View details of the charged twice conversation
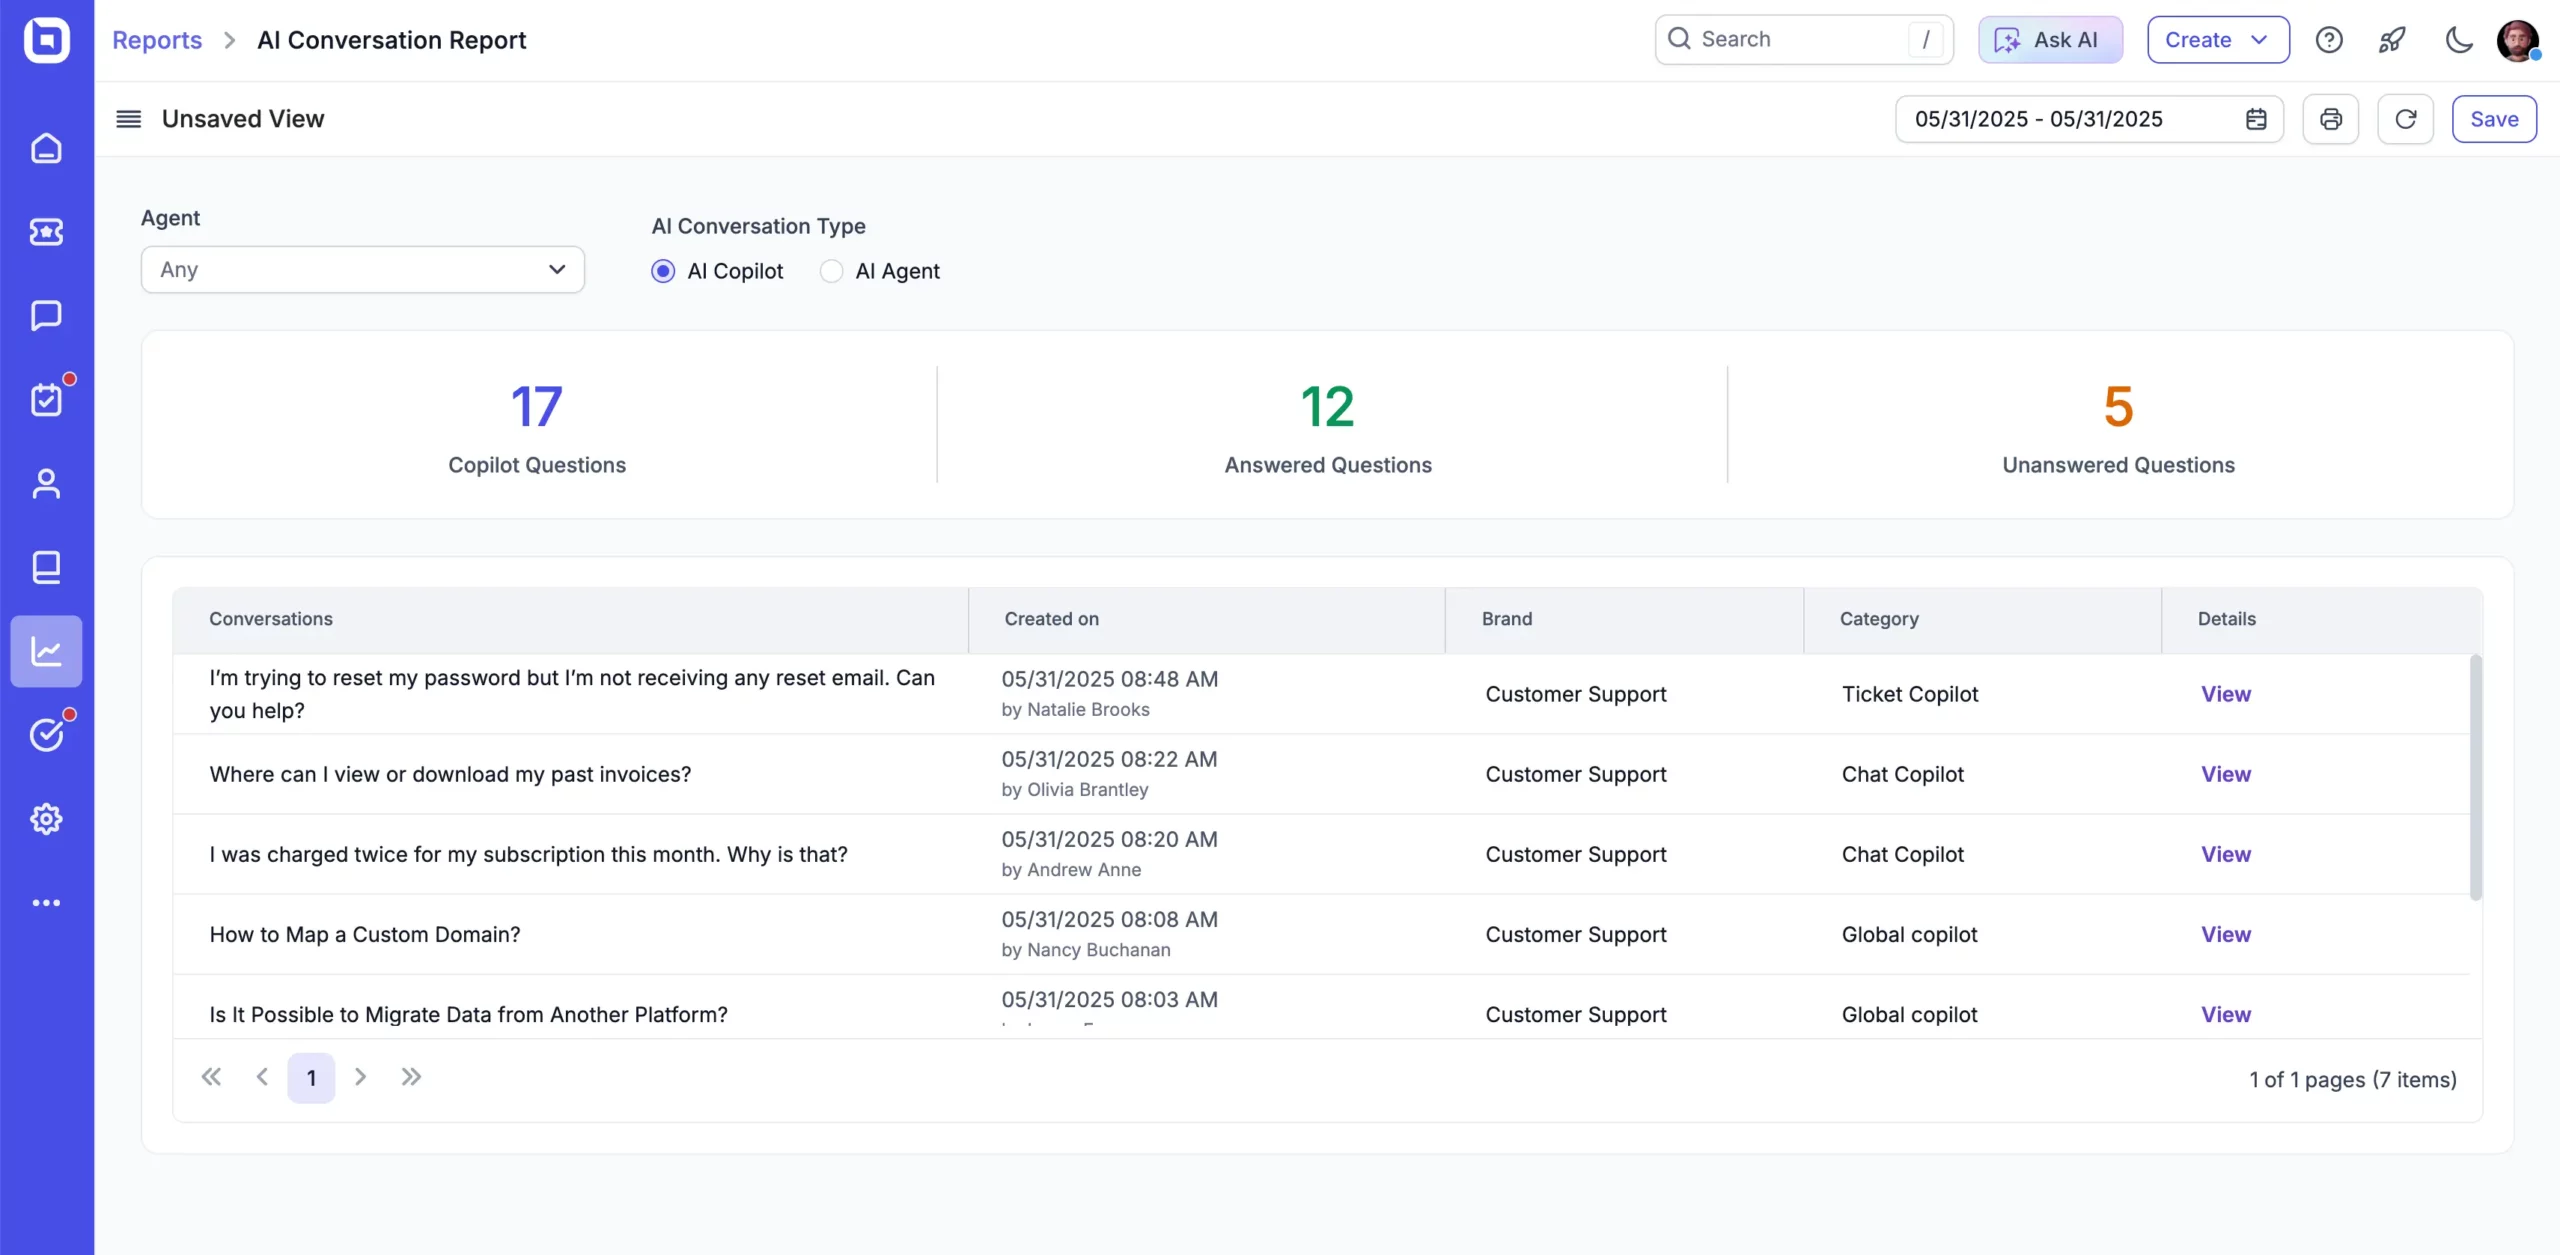This screenshot has width=2560, height=1255. point(2226,854)
